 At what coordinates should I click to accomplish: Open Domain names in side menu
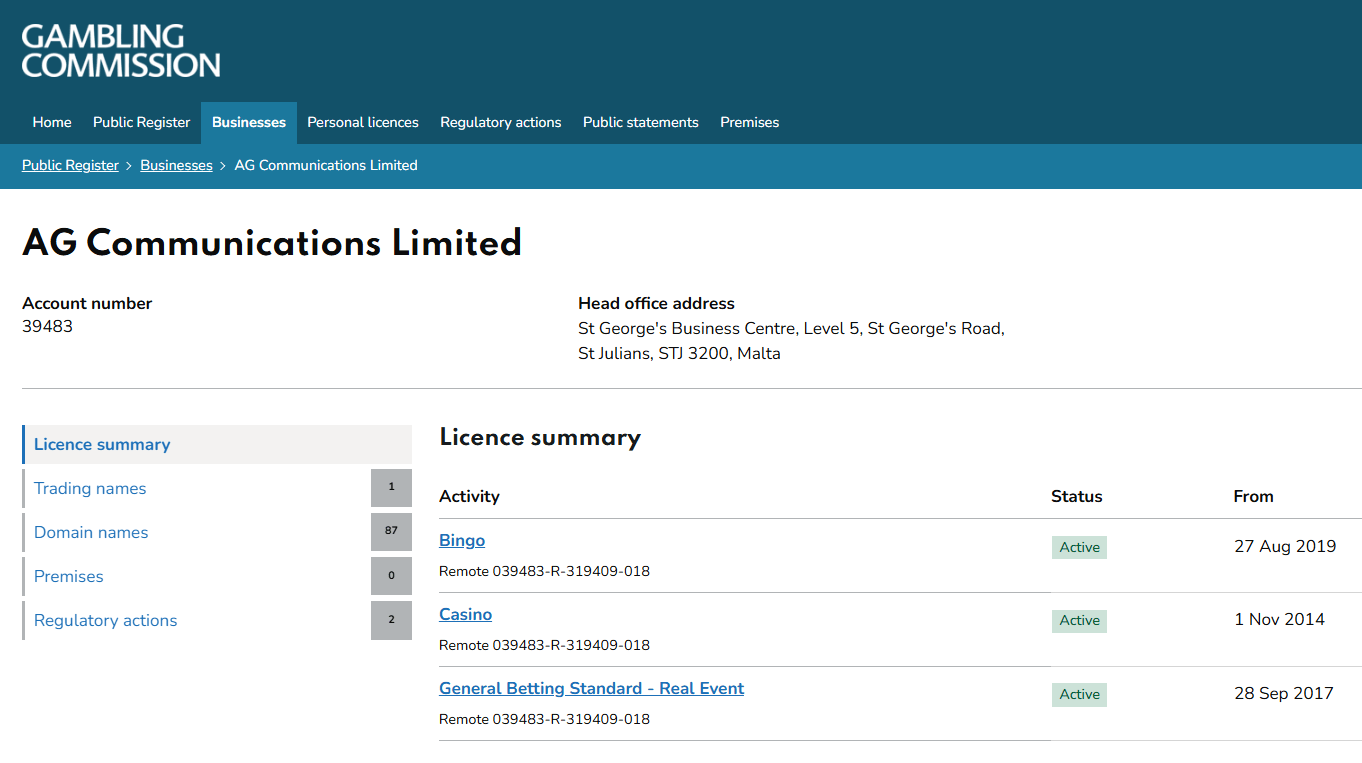91,532
